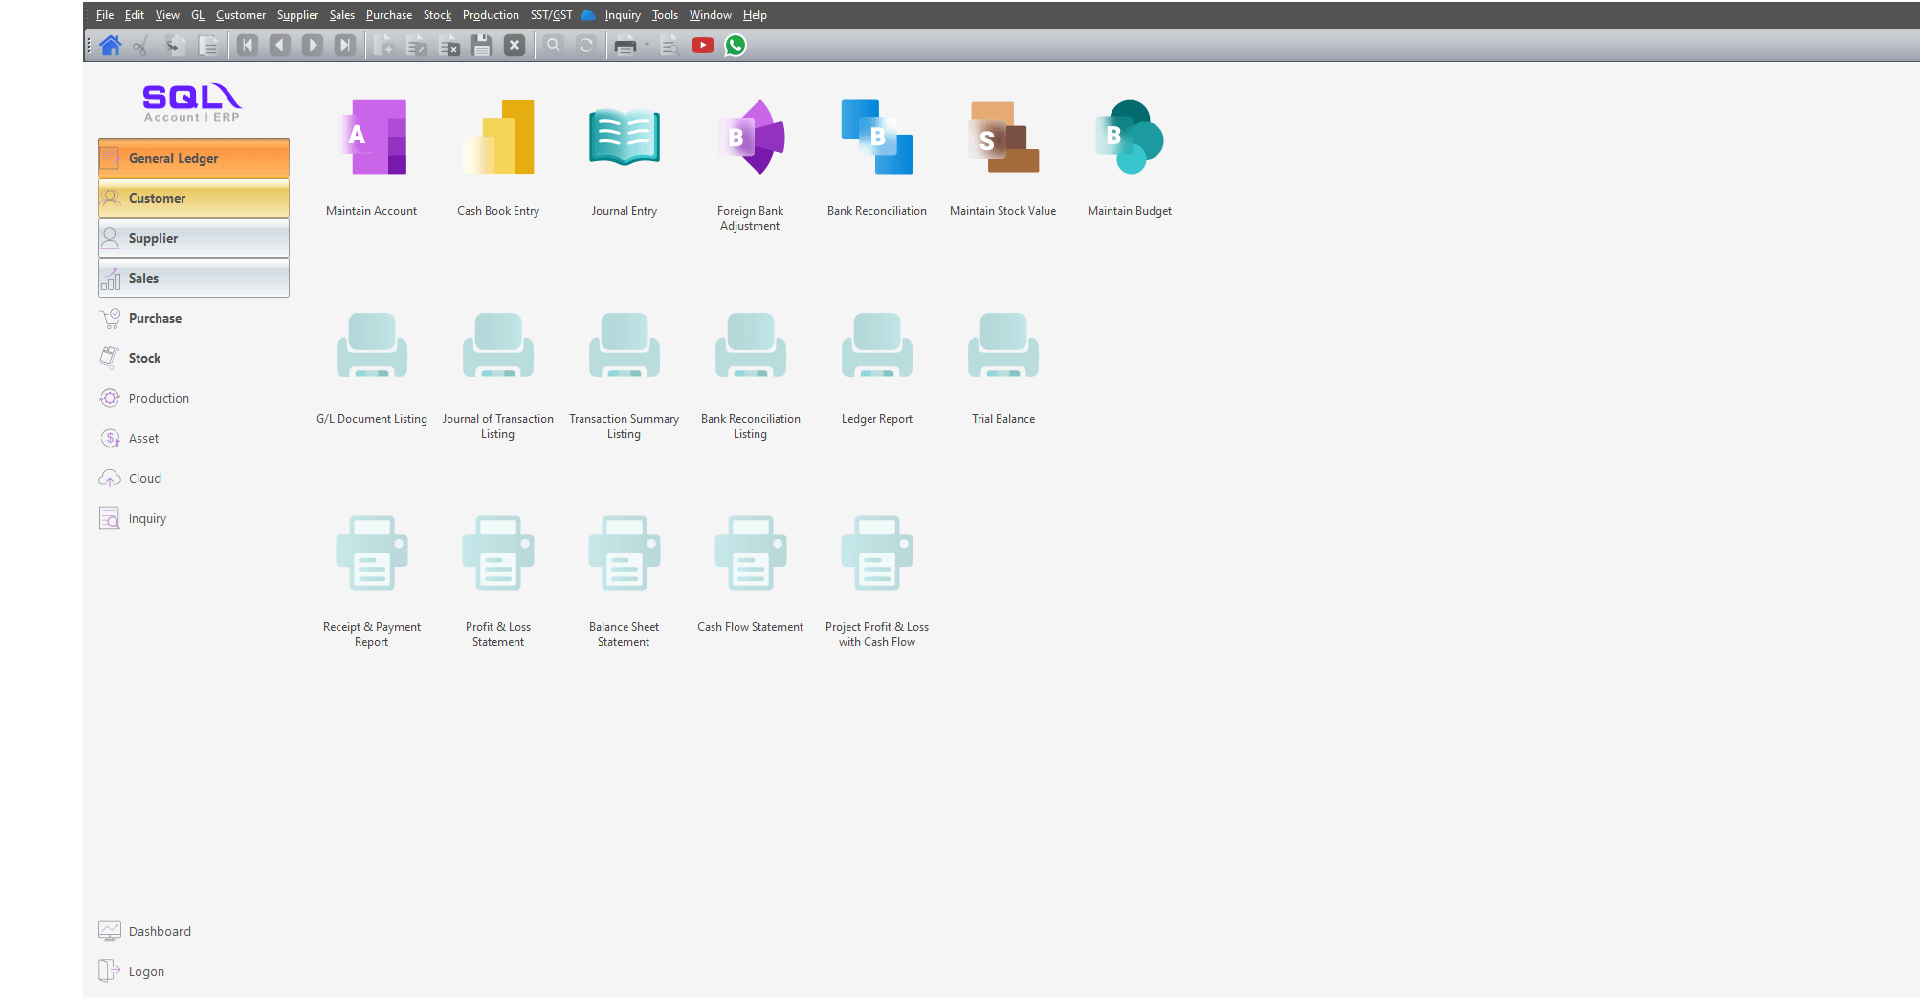1920x997 pixels.
Task: Expand the print button dropdown arrow
Action: click(647, 45)
